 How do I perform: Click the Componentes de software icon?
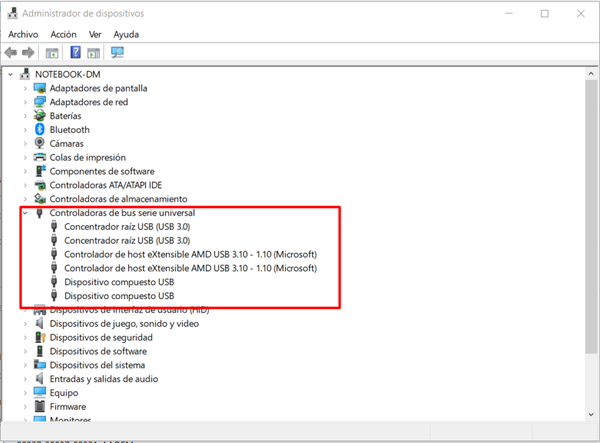40,171
